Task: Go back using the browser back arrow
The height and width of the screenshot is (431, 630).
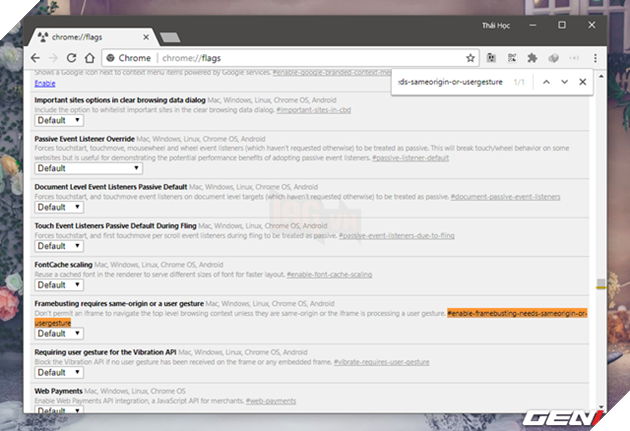Action: tap(35, 58)
